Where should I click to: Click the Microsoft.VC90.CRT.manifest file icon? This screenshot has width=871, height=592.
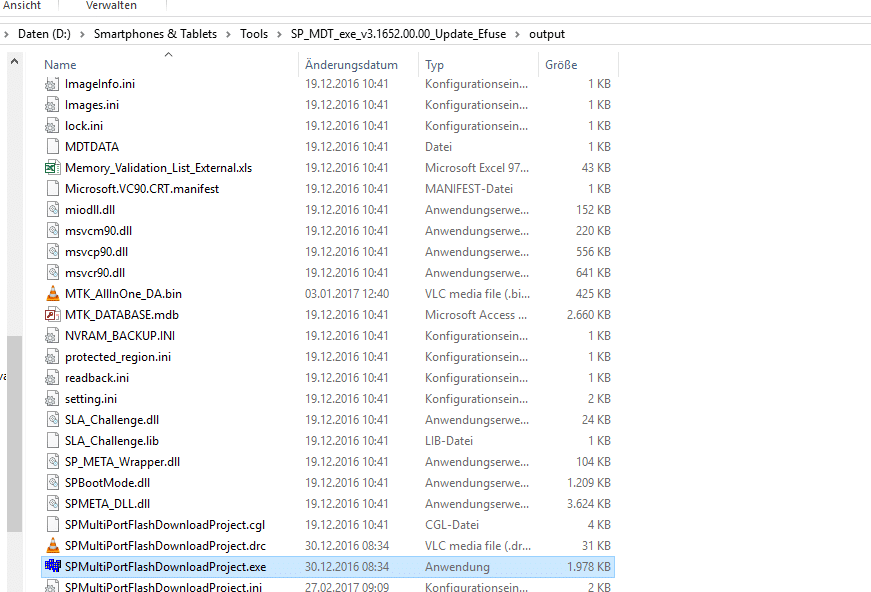click(52, 189)
